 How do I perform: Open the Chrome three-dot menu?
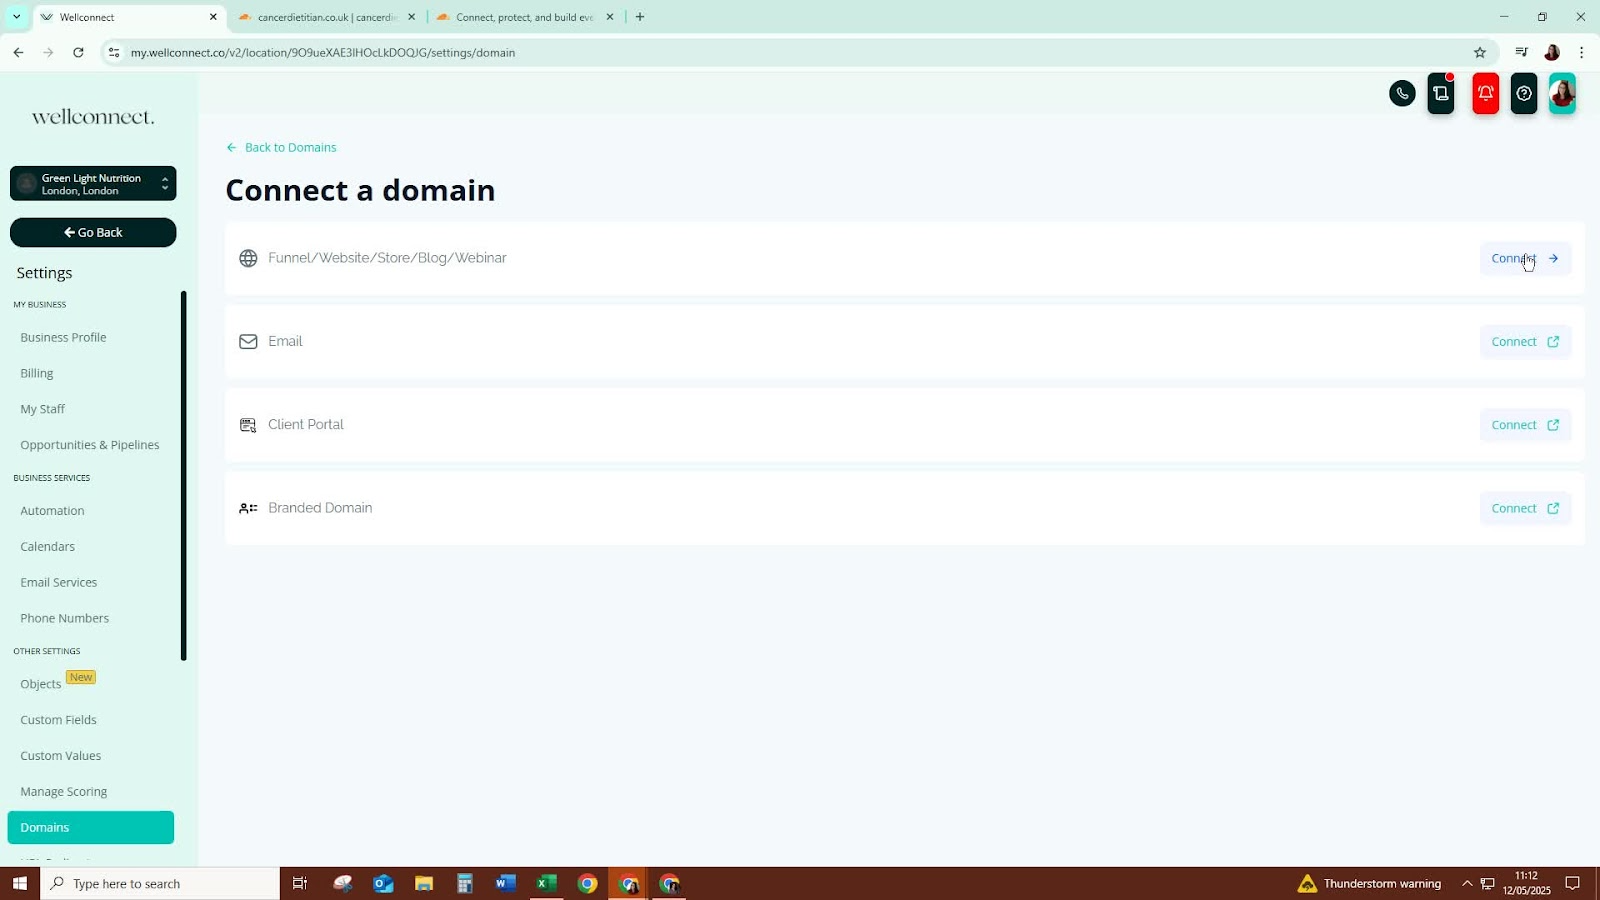pos(1581,53)
